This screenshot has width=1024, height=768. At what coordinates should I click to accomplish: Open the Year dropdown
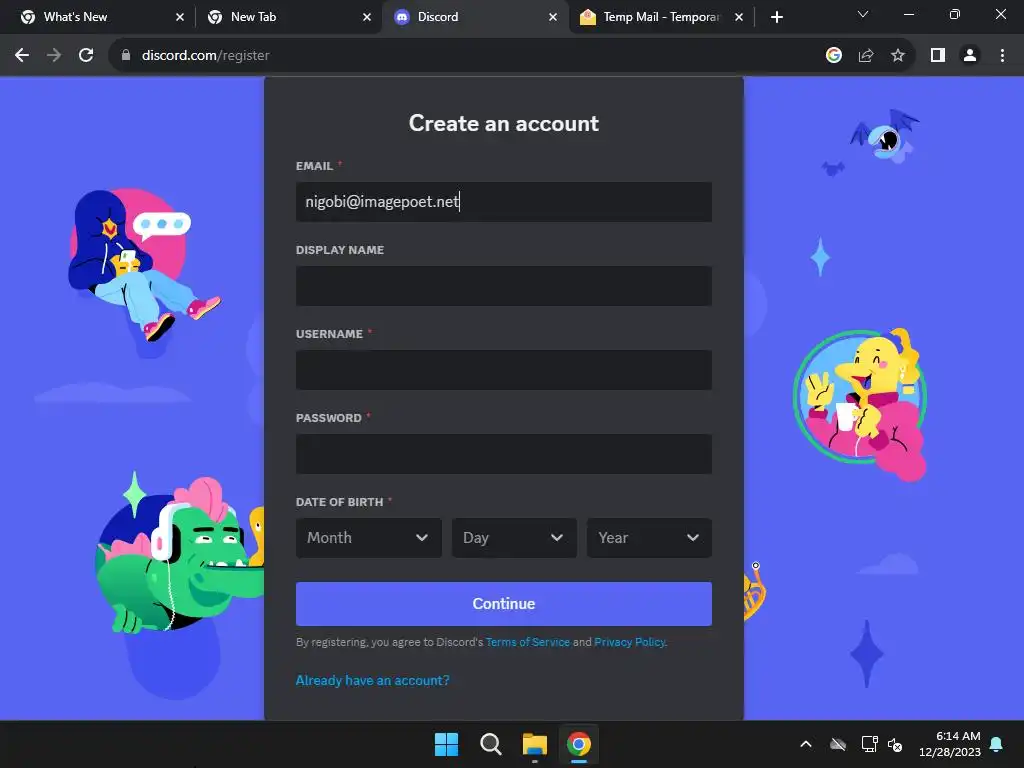(649, 538)
